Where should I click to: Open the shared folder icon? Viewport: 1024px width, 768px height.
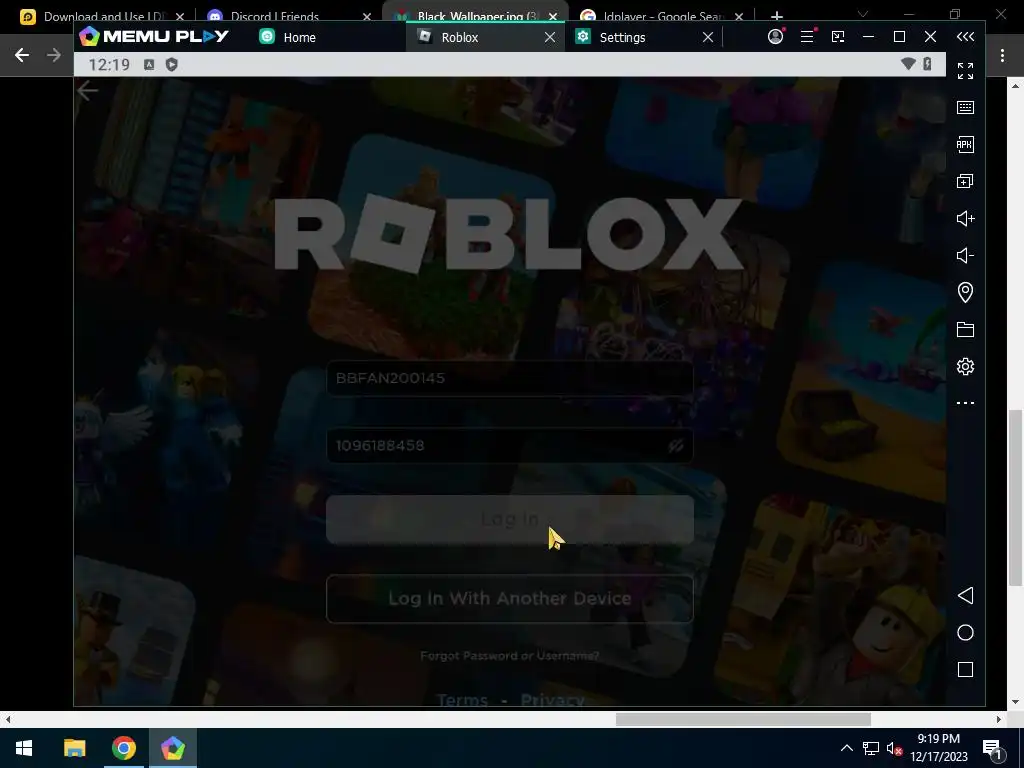click(x=965, y=329)
